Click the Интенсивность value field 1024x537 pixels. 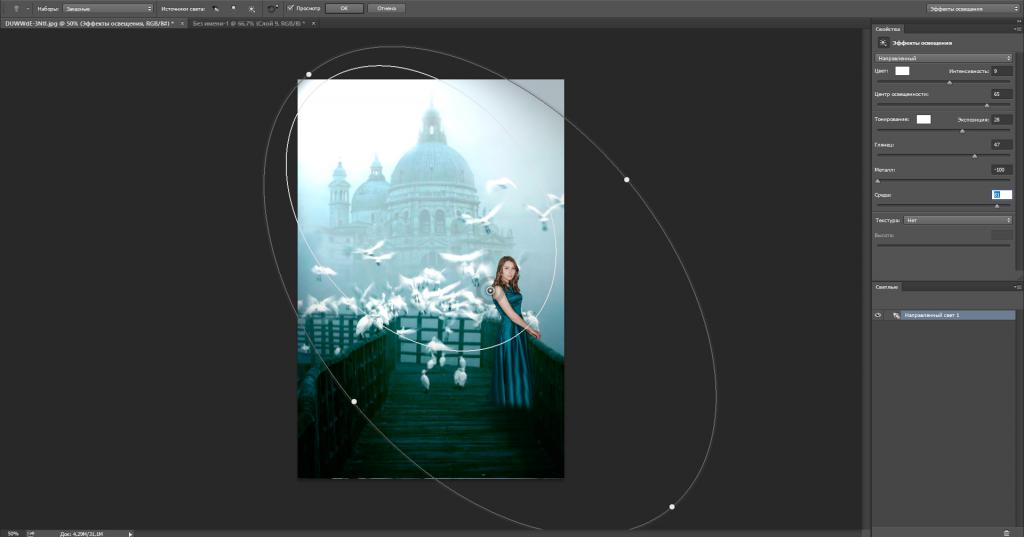1001,71
